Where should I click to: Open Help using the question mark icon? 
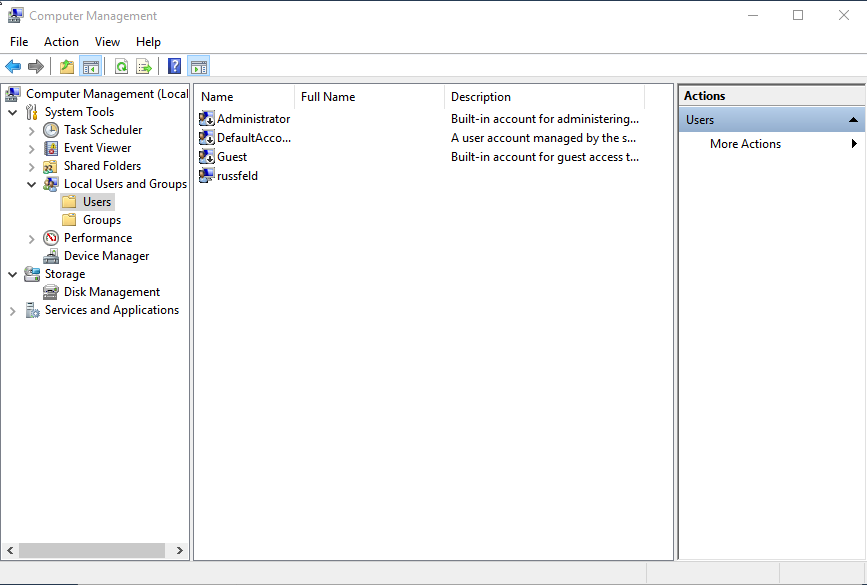[x=174, y=67]
